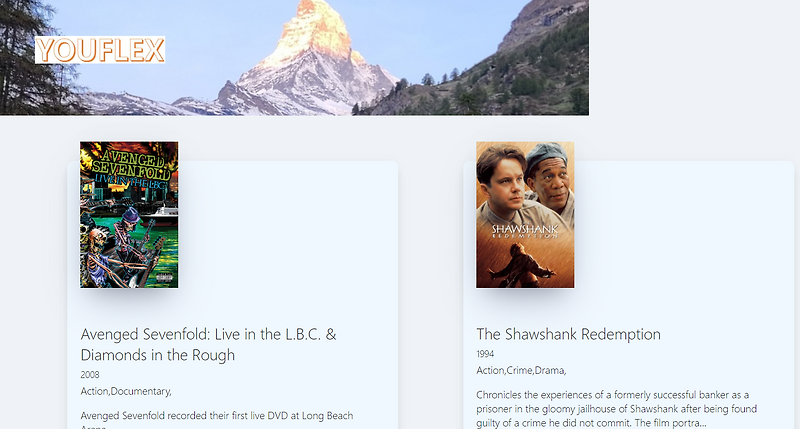Click the SHAWSHANK REDEMPTION lettering on the poster
The height and width of the screenshot is (429, 800).
pyautogui.click(x=524, y=231)
